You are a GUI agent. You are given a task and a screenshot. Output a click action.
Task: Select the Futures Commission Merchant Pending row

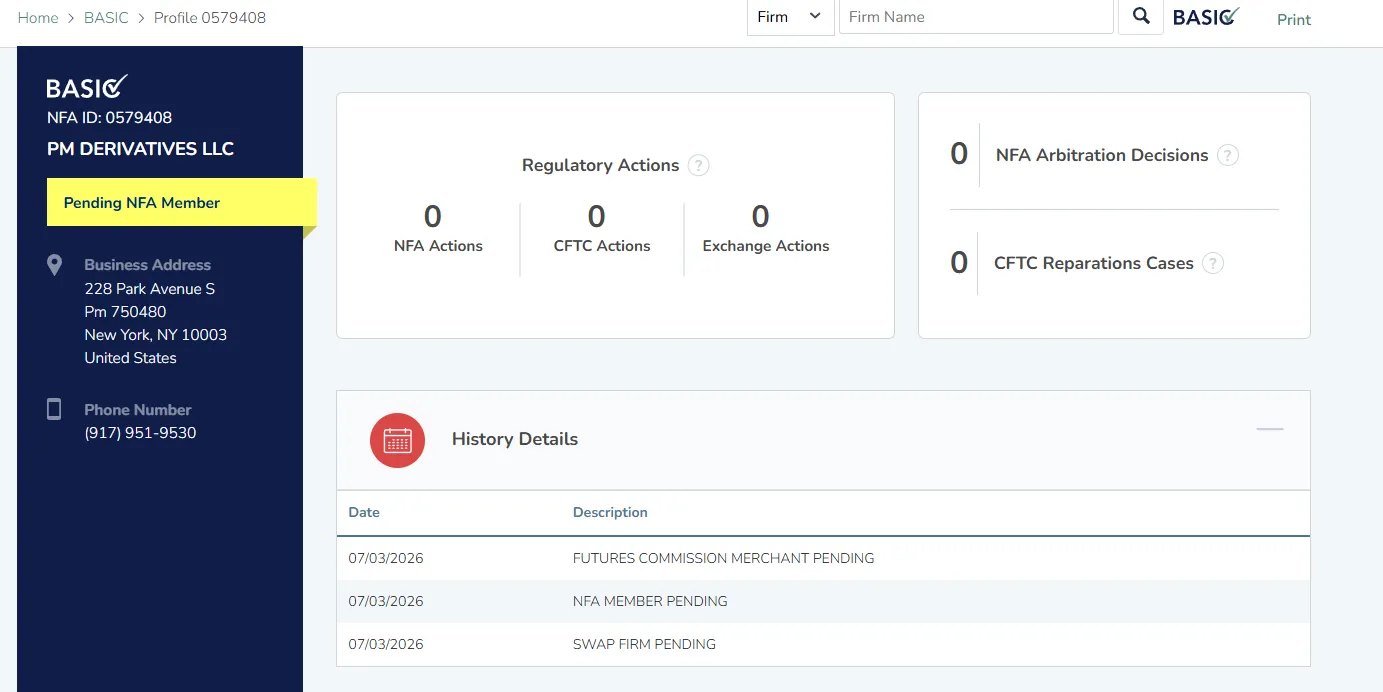pyautogui.click(x=823, y=558)
